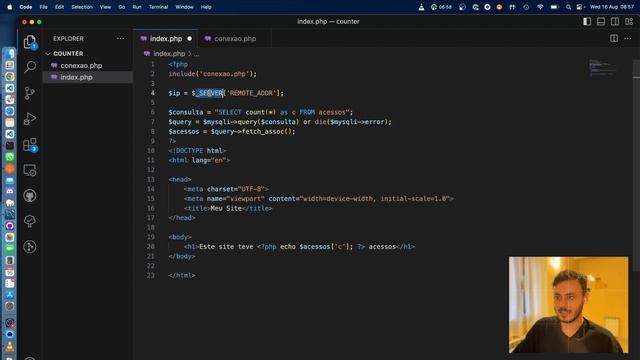The image size is (640, 360).
Task: Open the Apple menu
Action: (9, 7)
